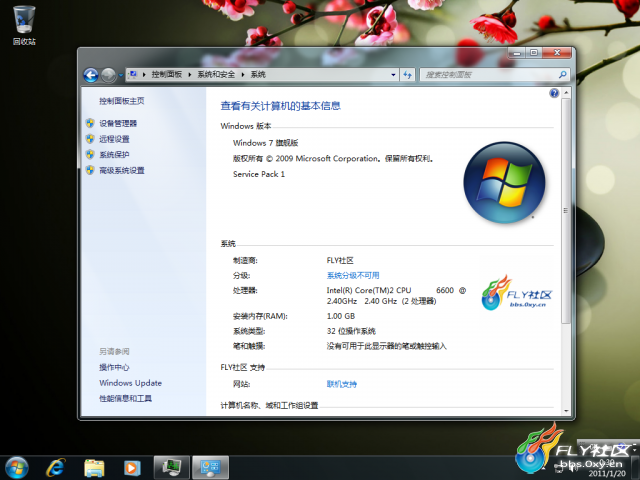640x480 pixels.
Task: Close the System window
Action: tap(557, 53)
